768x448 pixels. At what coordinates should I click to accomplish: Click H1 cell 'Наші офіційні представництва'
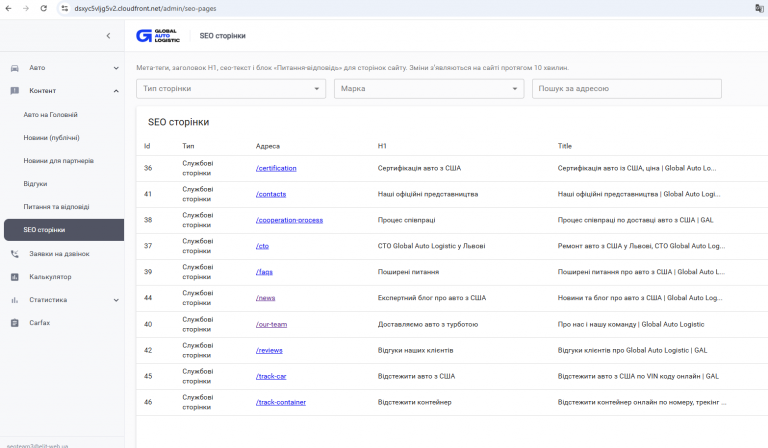coord(428,194)
